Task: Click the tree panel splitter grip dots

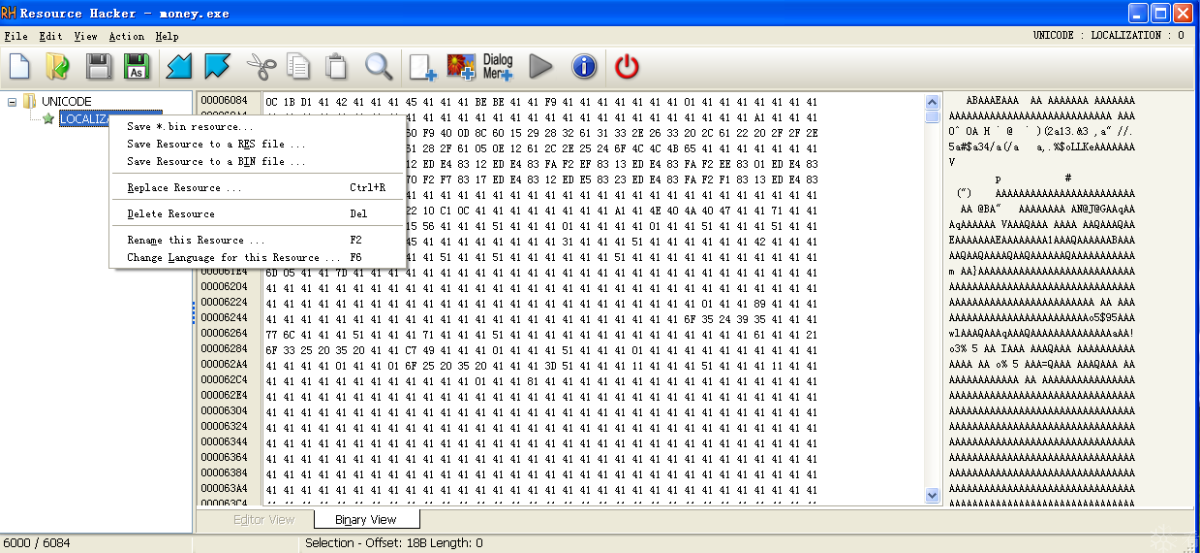Action: pyautogui.click(x=194, y=313)
